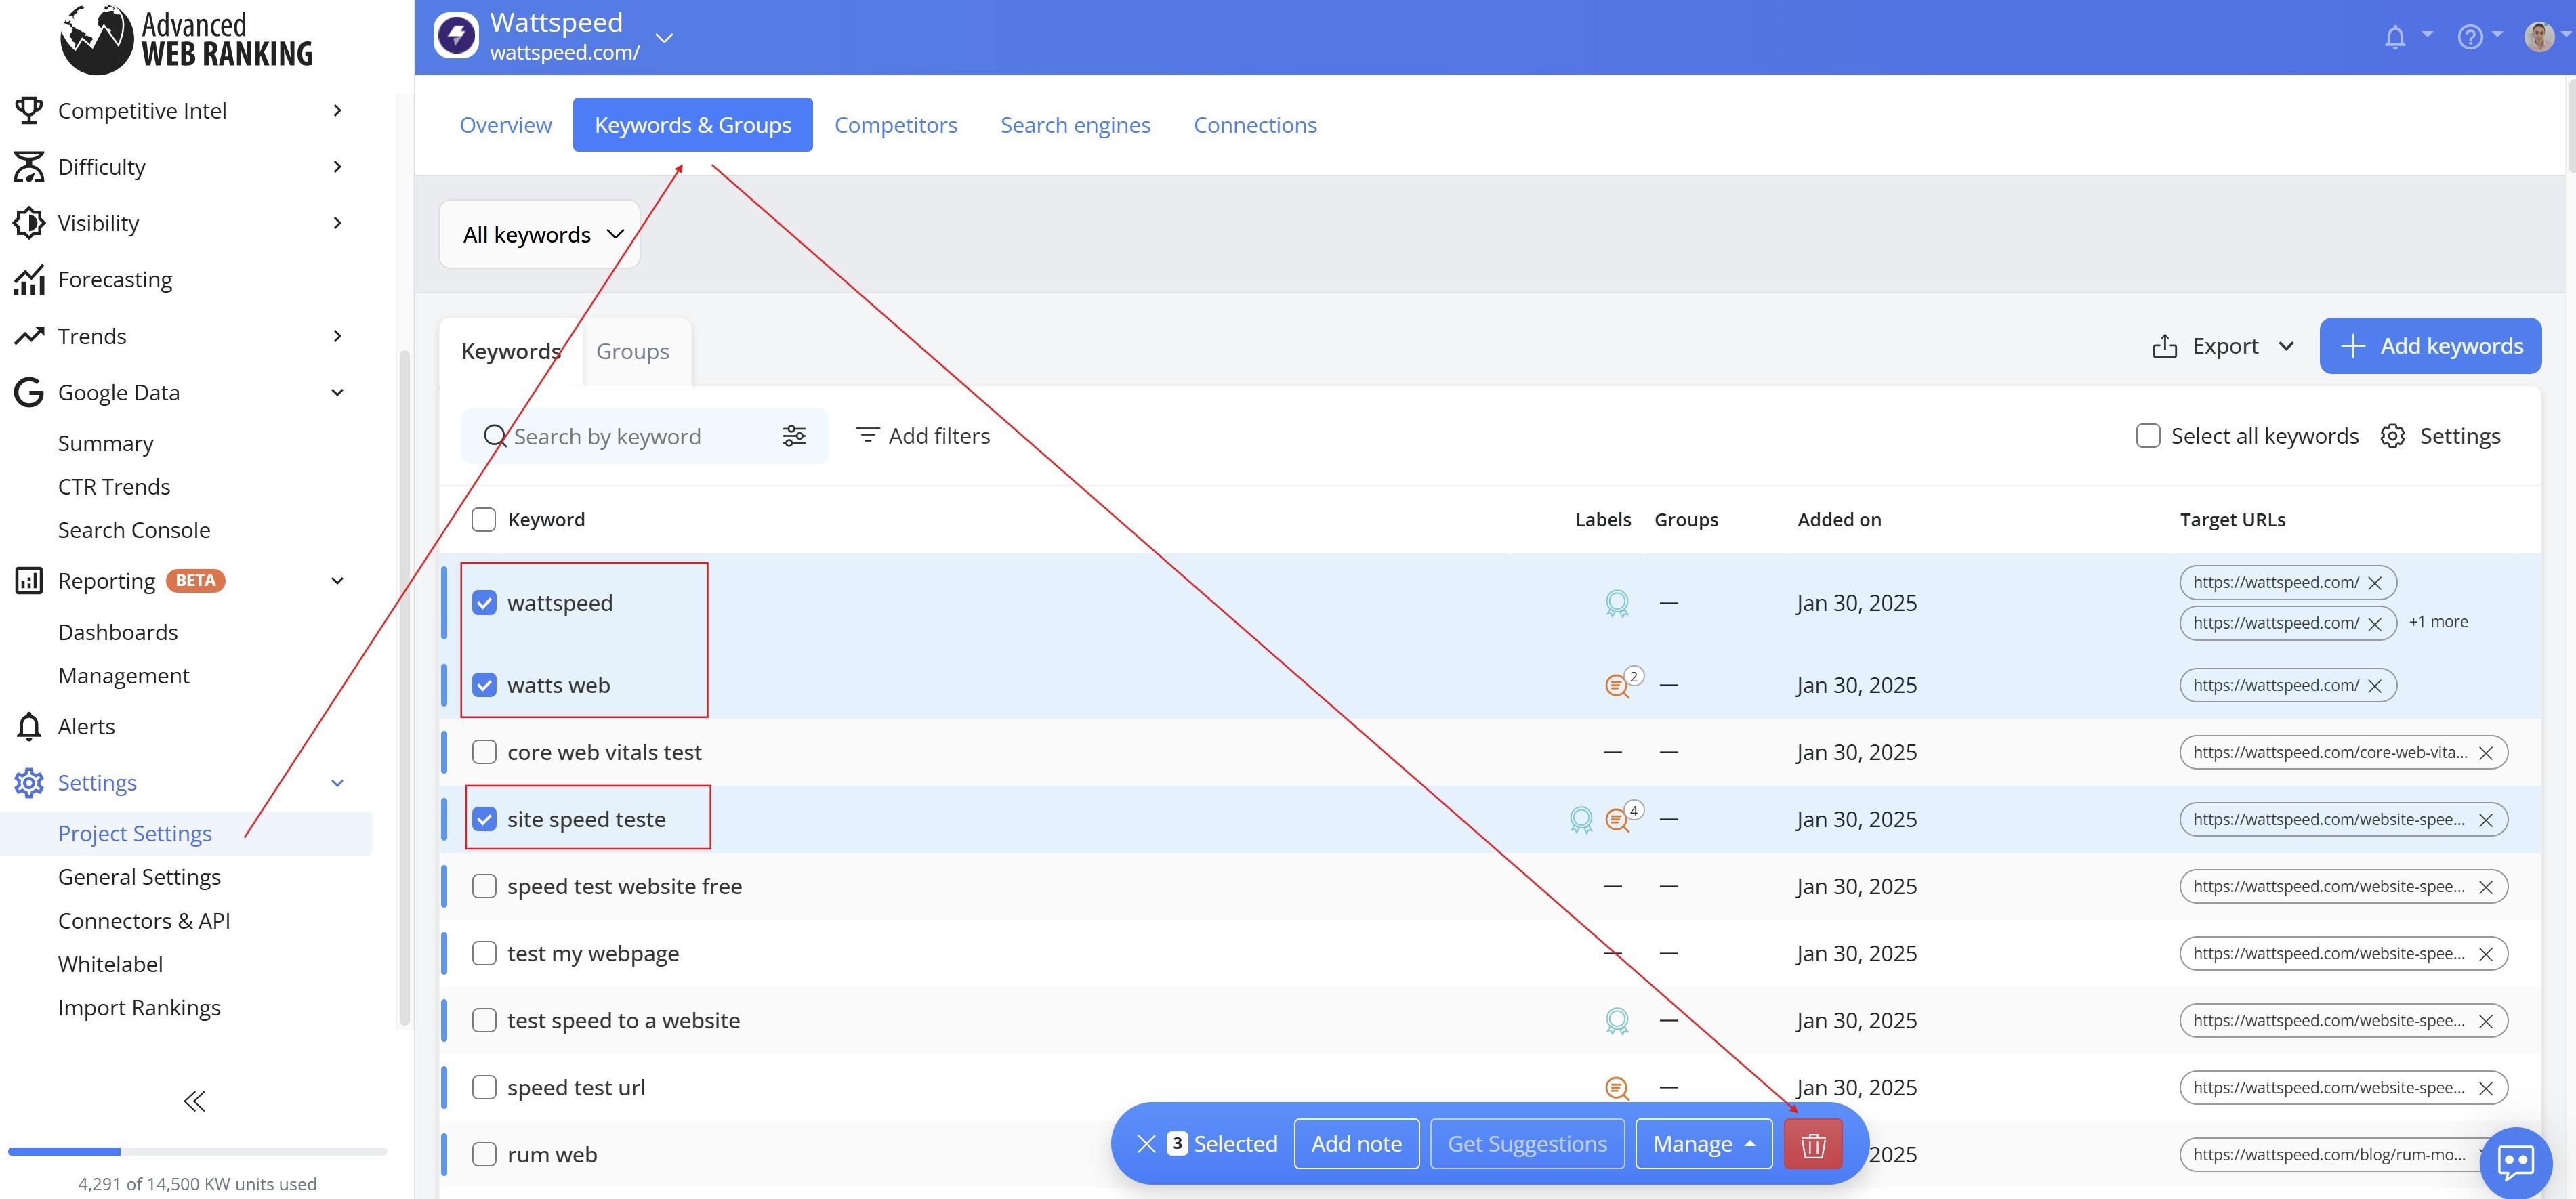Uncheck the watts web keyword checkbox
The height and width of the screenshot is (1199, 2576).
(484, 685)
